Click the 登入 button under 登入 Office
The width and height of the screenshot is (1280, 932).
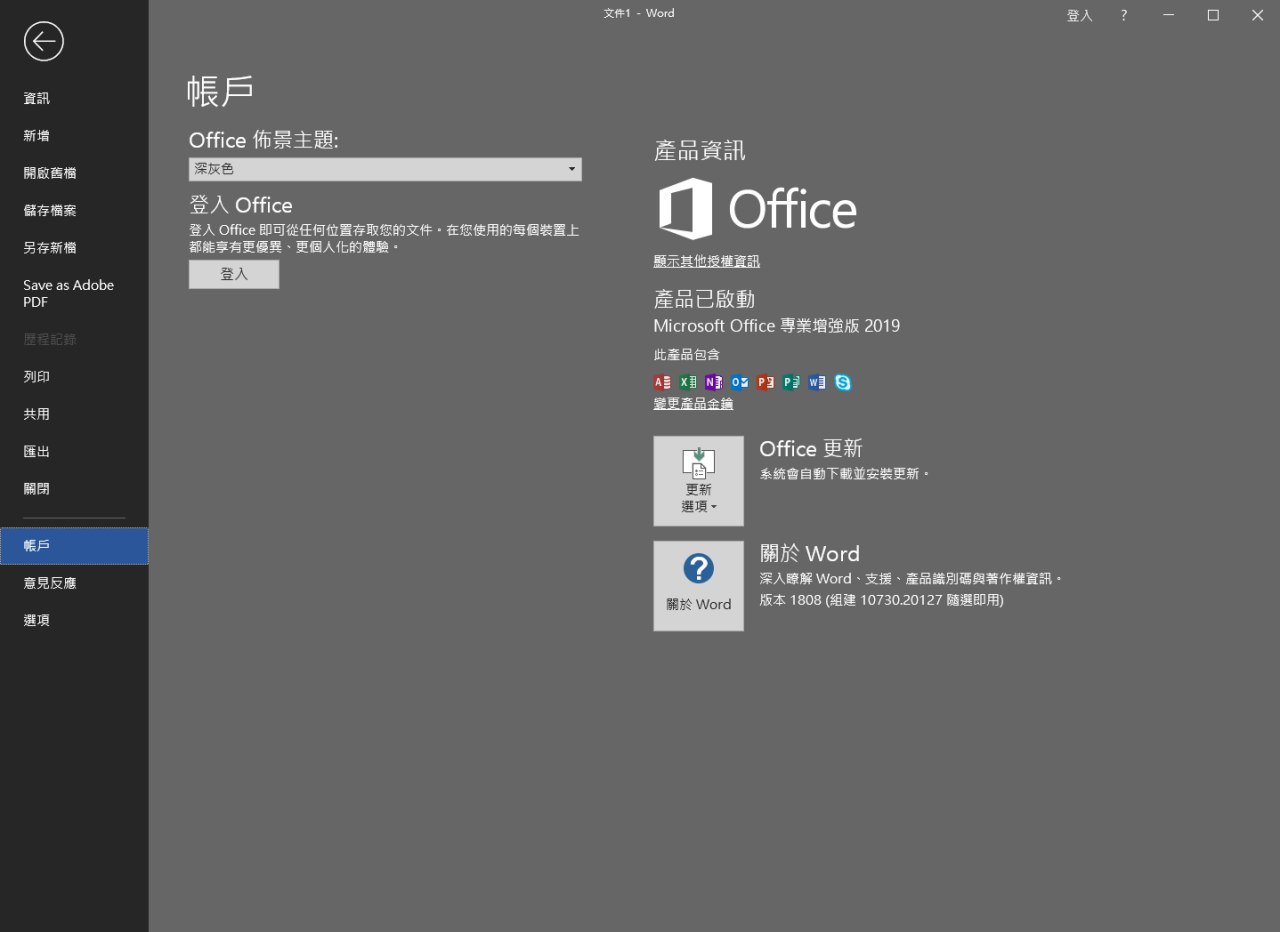pos(234,274)
